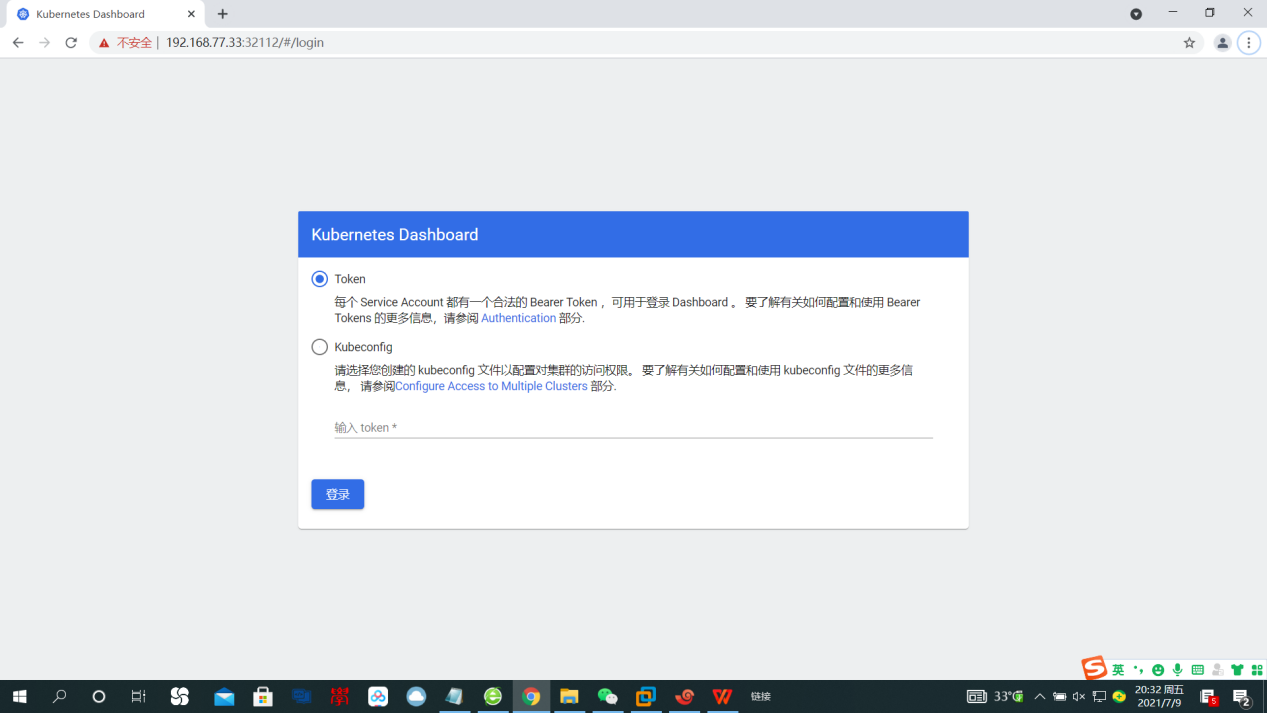Click the blue 登录 login button
Image resolution: width=1267 pixels, height=713 pixels.
[337, 494]
